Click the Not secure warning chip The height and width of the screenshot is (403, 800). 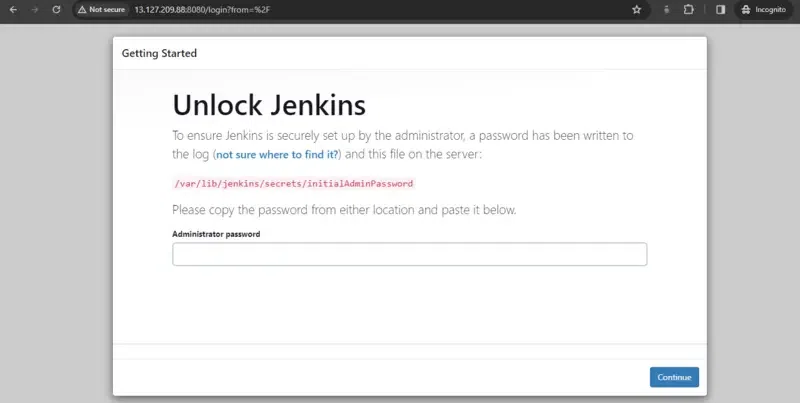point(100,9)
